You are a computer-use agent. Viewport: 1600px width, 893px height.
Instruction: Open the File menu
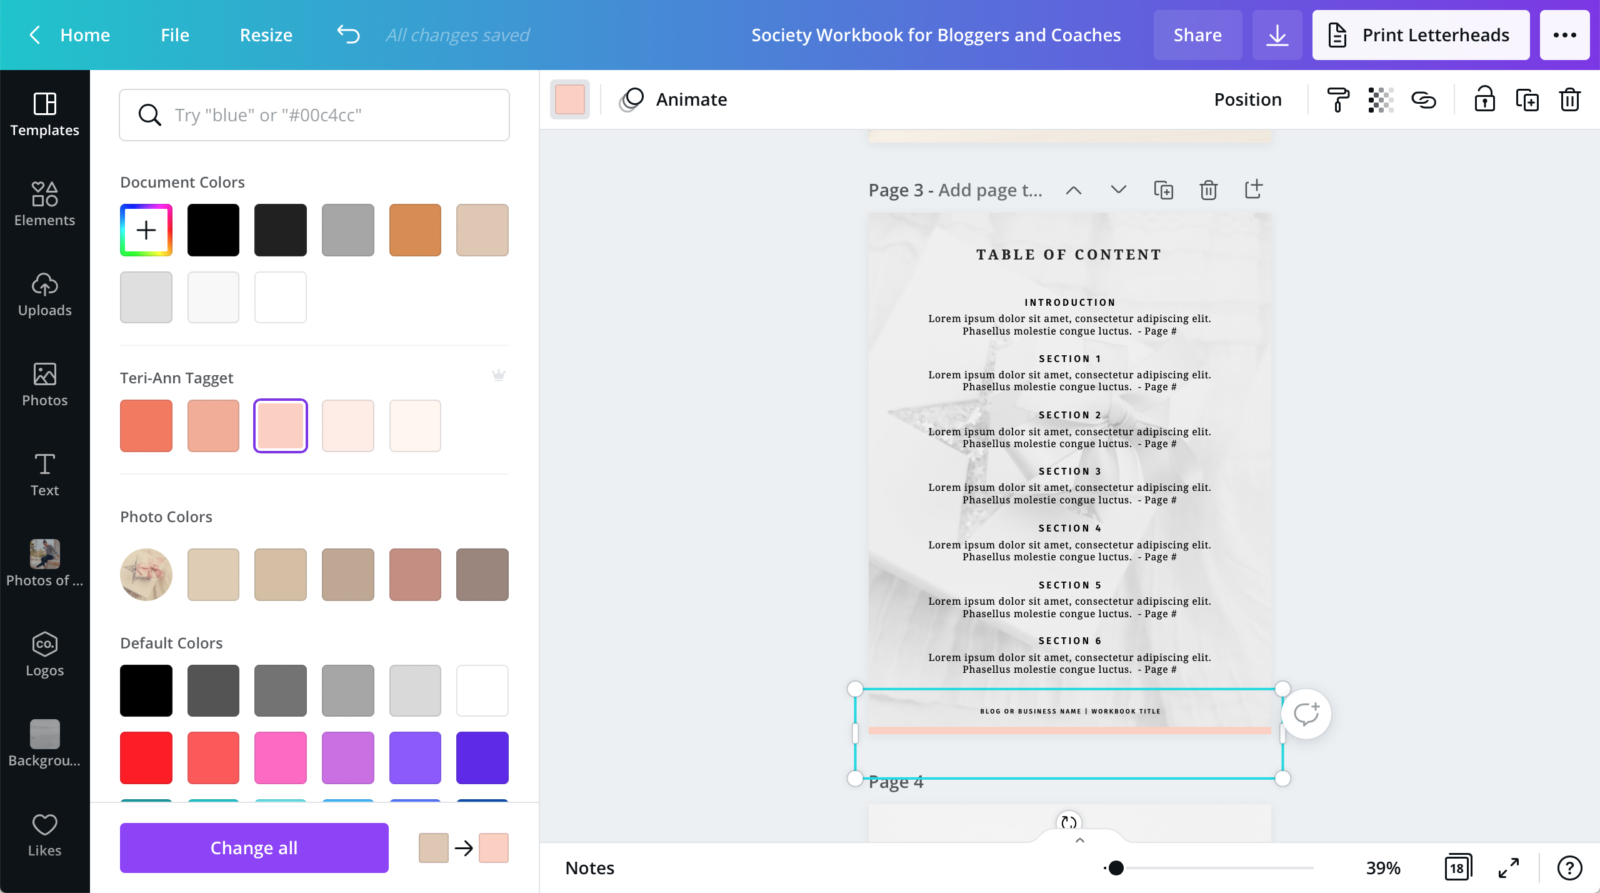[x=175, y=35]
